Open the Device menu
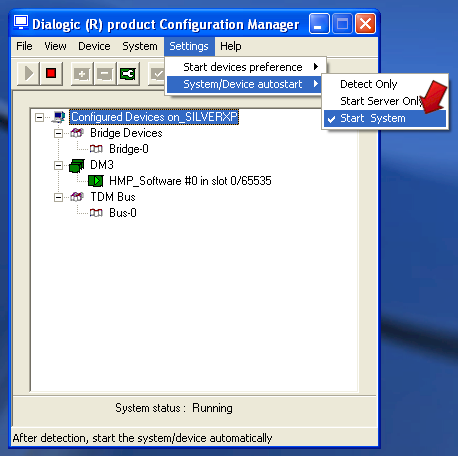The image size is (458, 456). [x=94, y=46]
